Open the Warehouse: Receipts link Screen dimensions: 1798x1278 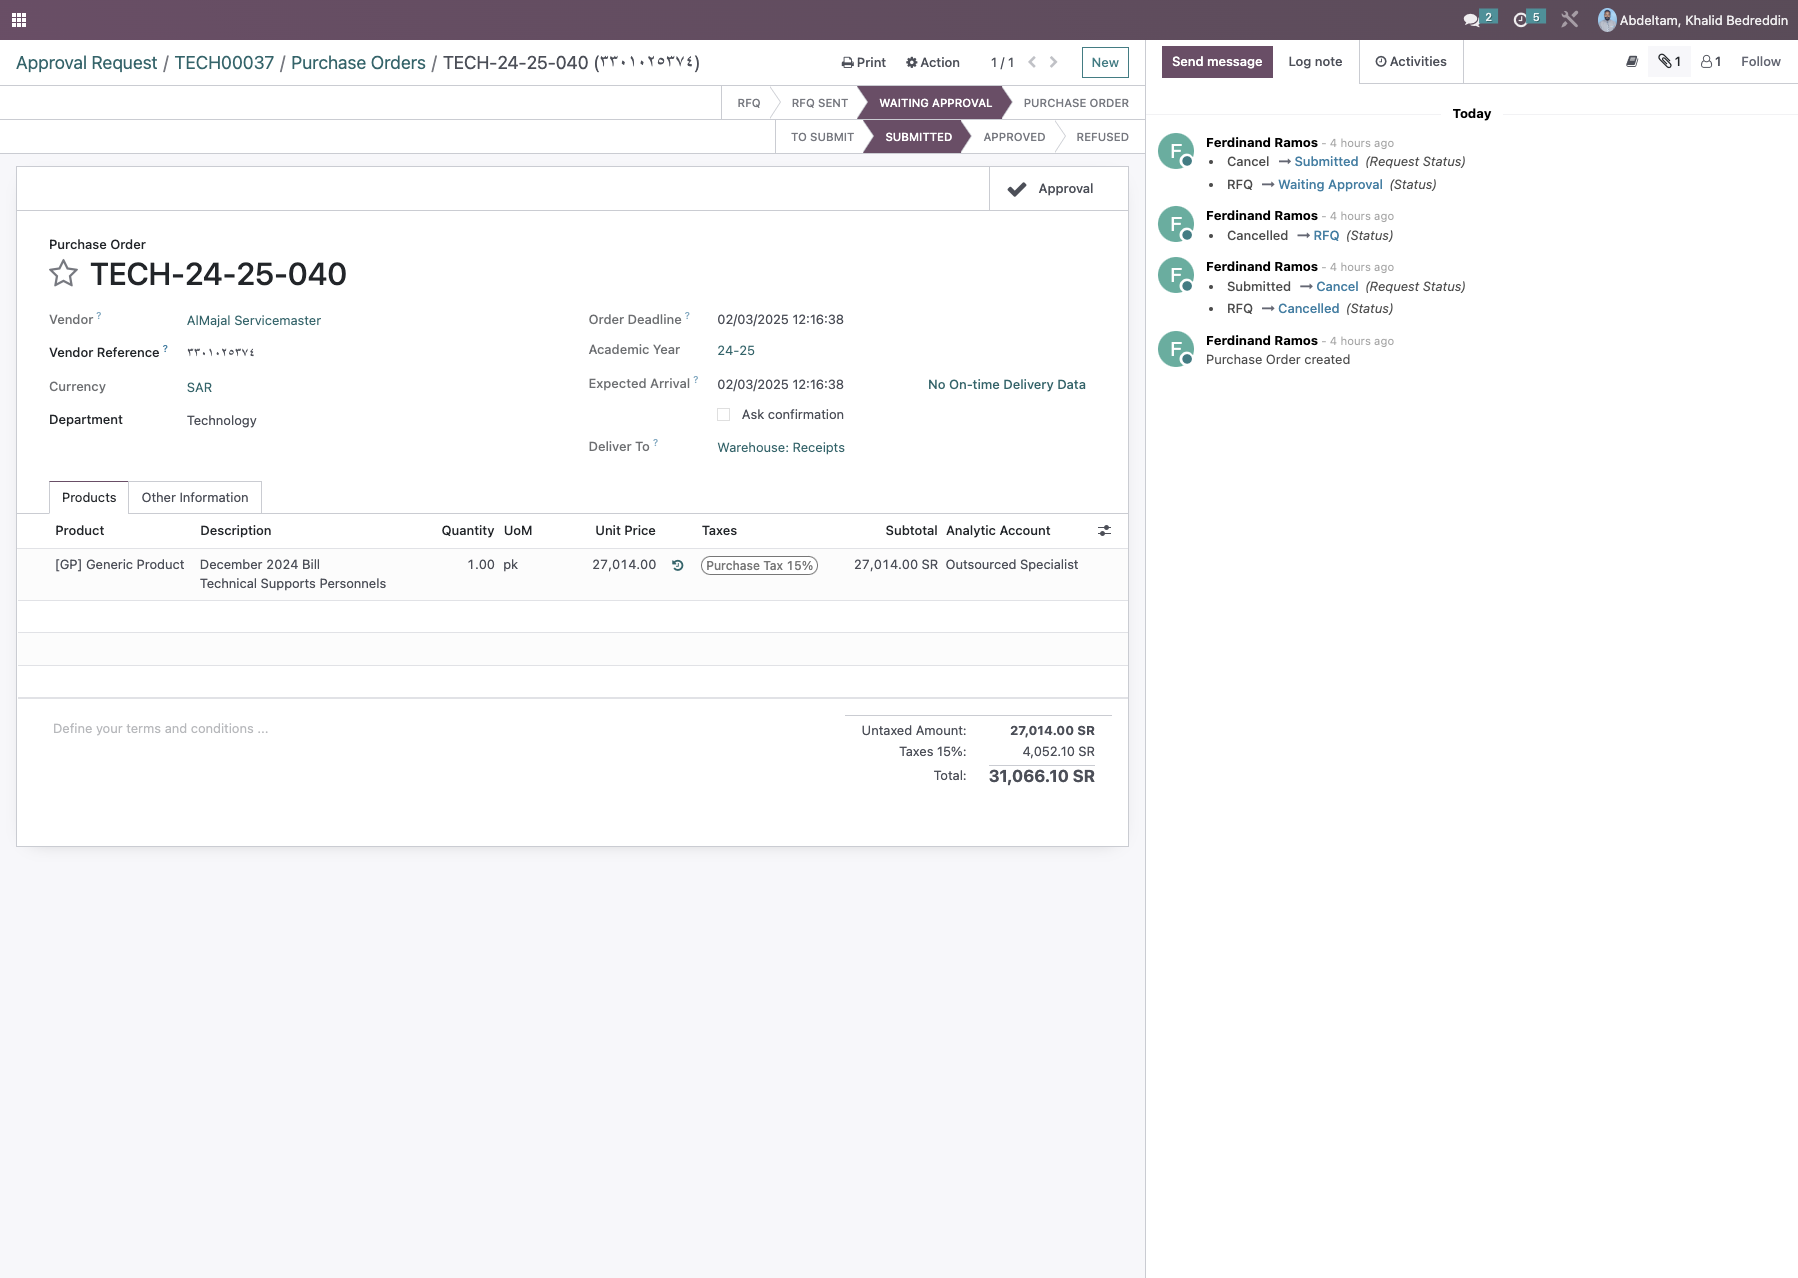point(781,448)
